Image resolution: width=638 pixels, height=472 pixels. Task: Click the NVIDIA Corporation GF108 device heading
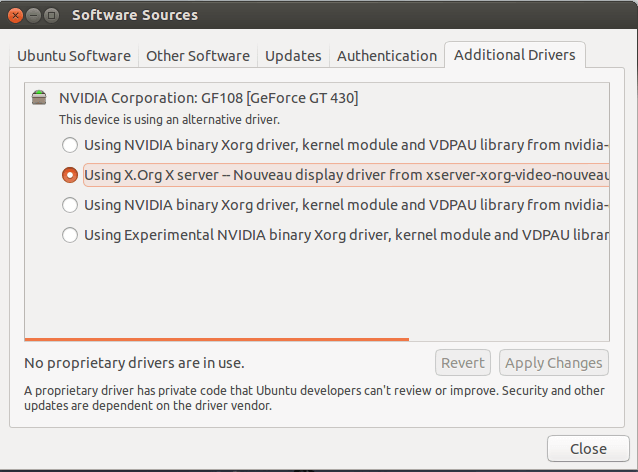tap(208, 98)
